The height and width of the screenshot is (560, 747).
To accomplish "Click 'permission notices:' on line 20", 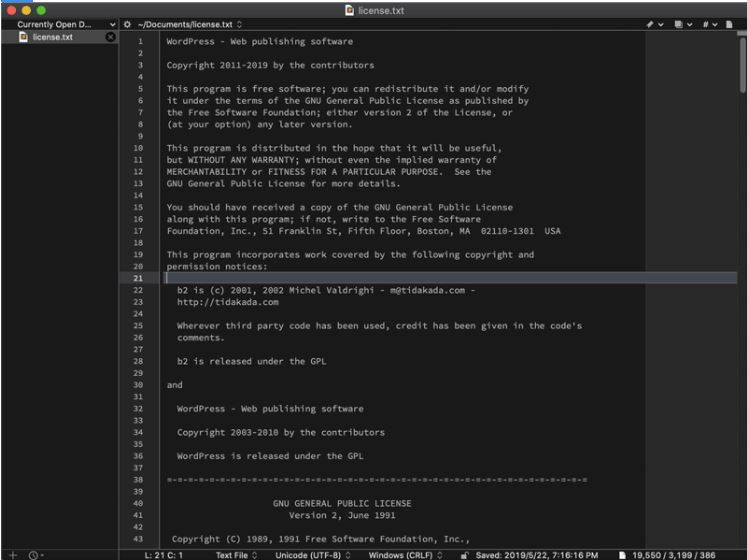I will point(217,266).
